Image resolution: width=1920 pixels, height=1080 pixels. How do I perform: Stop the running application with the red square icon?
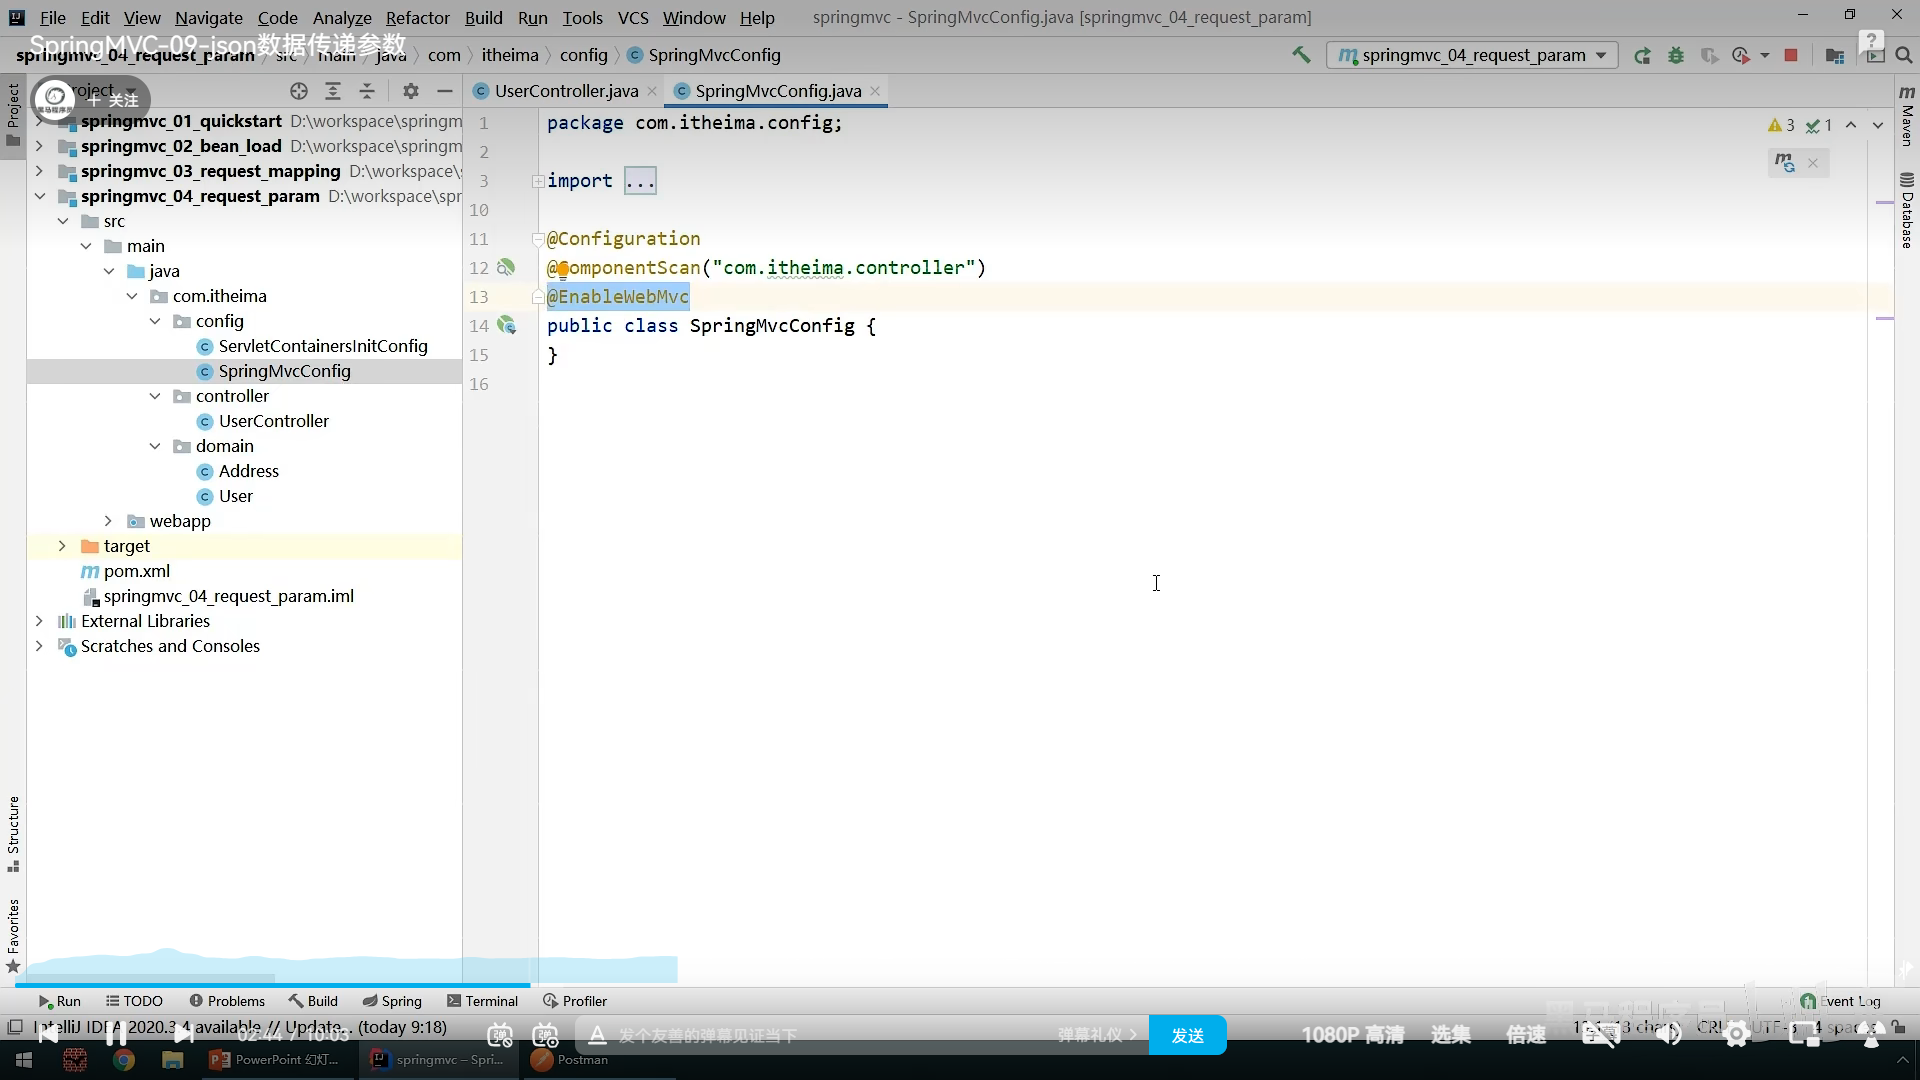(1791, 56)
